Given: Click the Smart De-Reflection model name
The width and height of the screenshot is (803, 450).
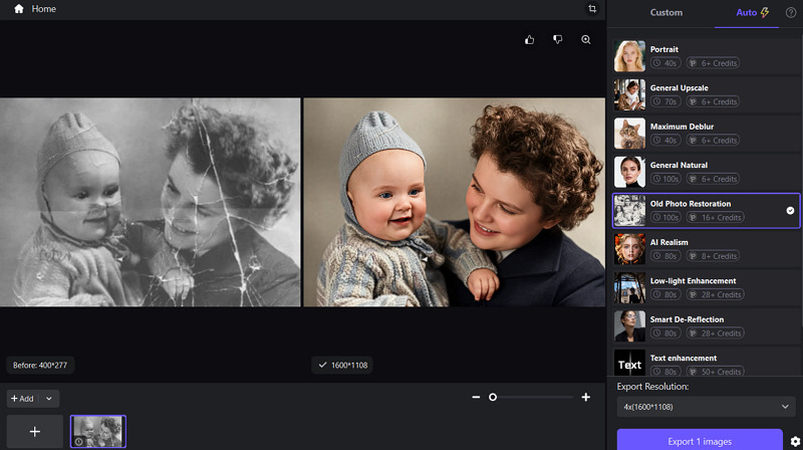Looking at the screenshot, I should click(x=687, y=319).
